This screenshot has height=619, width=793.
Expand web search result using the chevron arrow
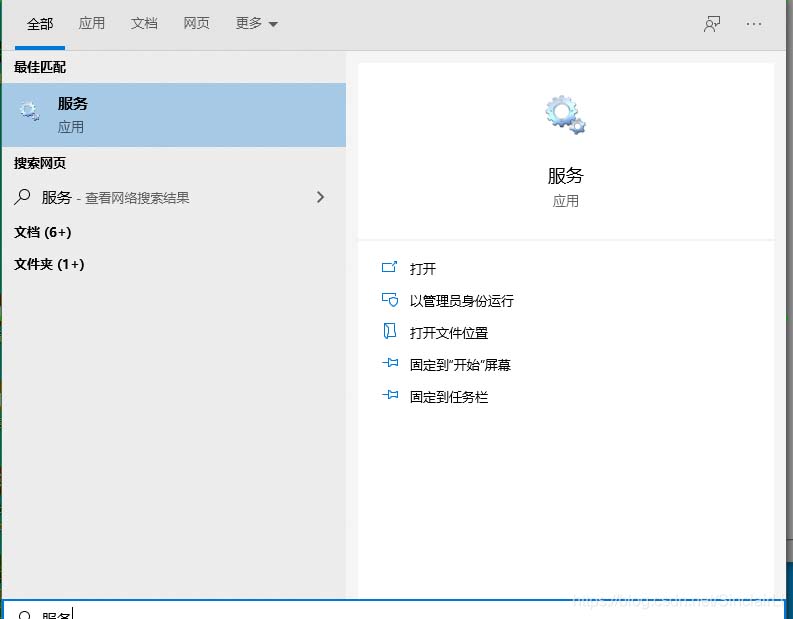pos(320,198)
